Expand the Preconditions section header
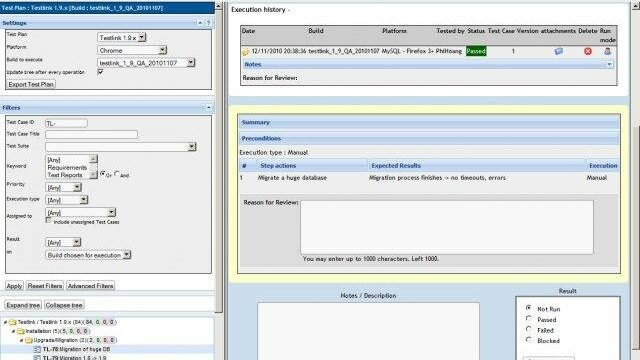The height and width of the screenshot is (360, 640). (x=429, y=139)
